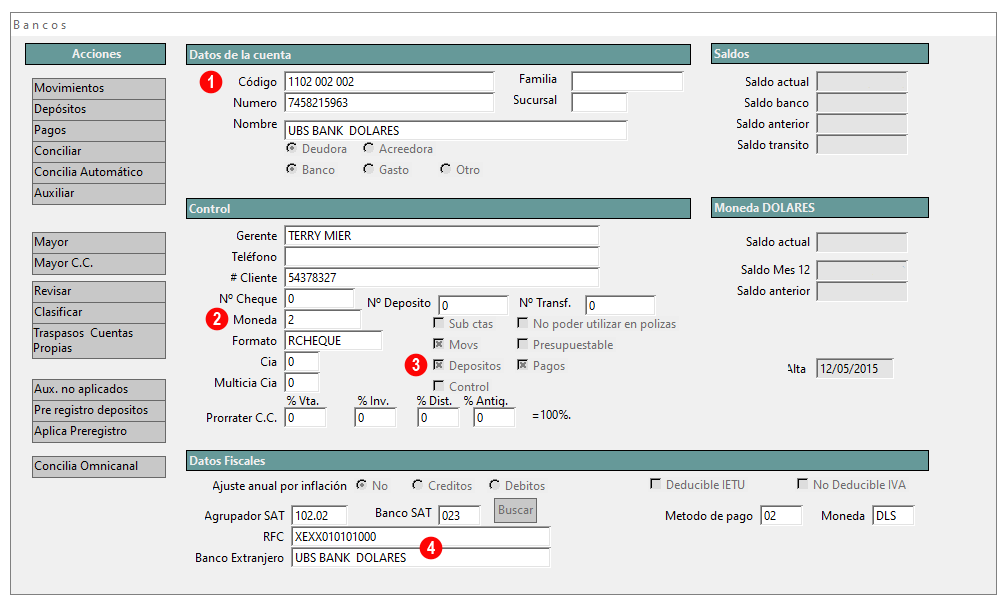This screenshot has height=603, width=1004.
Task: Choose Debitos for inflation adjustment
Action: [x=494, y=485]
